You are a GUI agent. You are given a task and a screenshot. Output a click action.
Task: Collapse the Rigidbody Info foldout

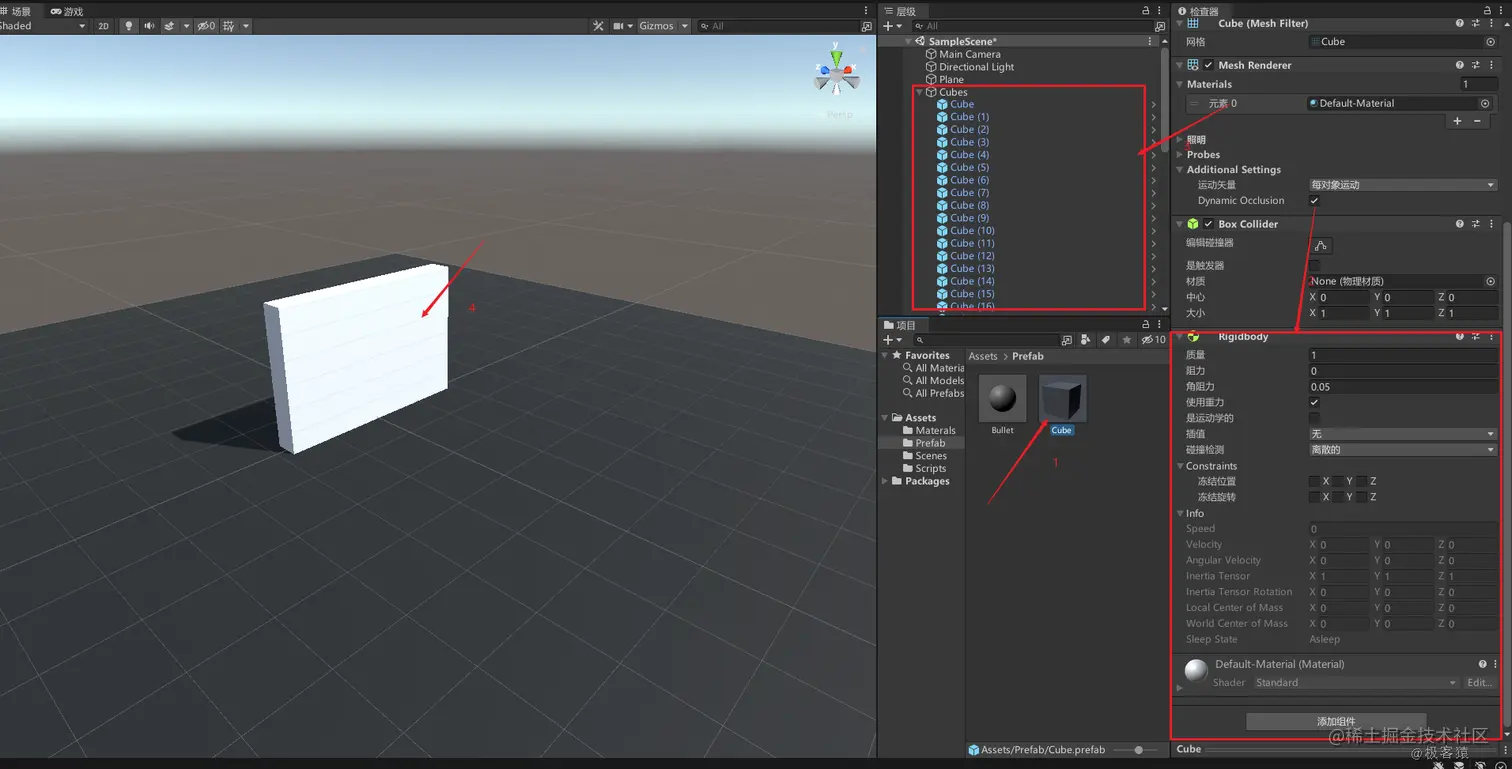[x=1180, y=513]
